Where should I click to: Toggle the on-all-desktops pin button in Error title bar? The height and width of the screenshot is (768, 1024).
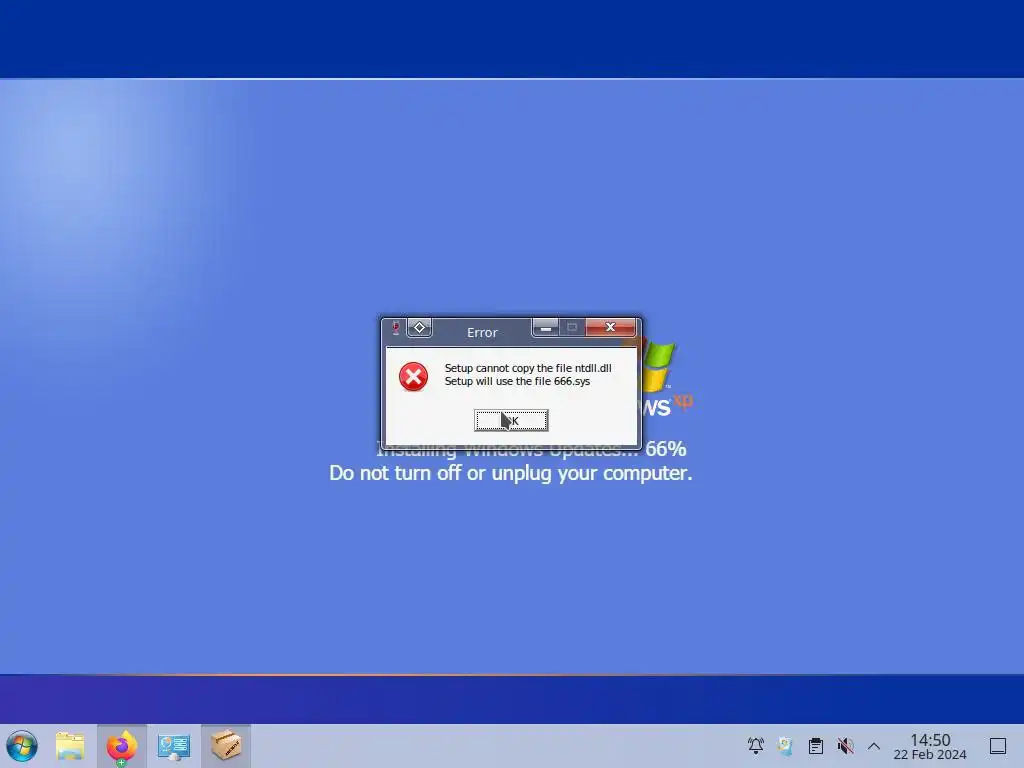[419, 327]
